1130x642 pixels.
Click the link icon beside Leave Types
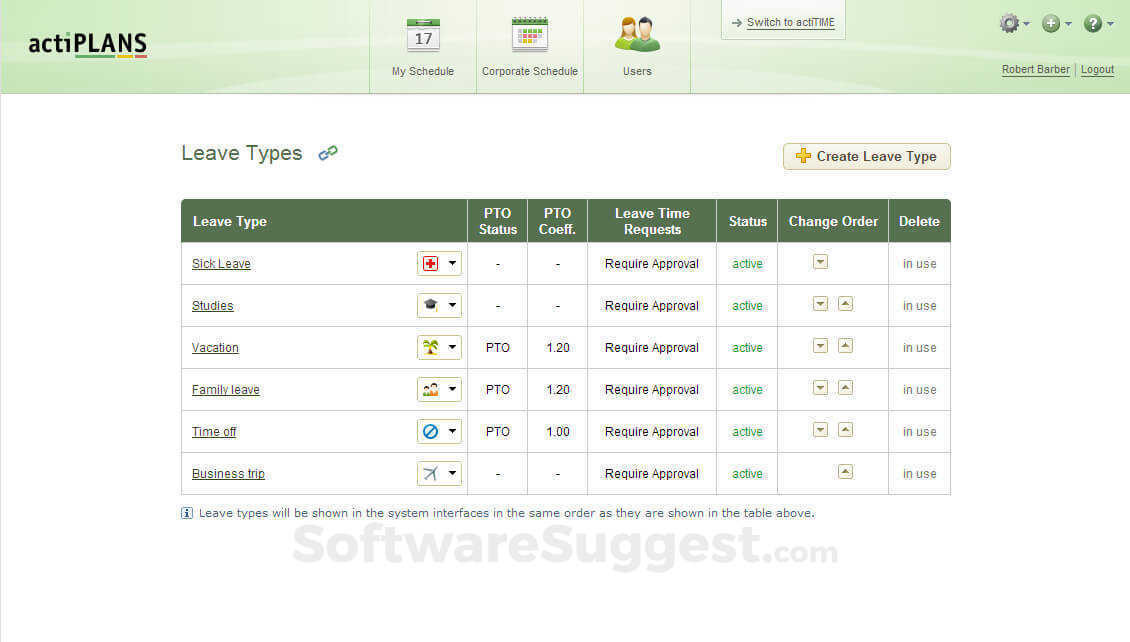pos(328,153)
